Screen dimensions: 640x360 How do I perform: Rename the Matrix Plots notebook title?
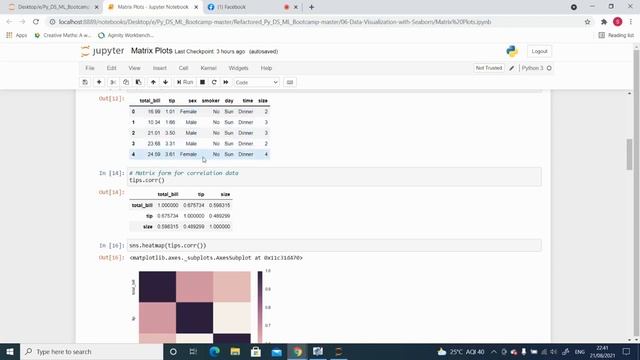pyautogui.click(x=151, y=51)
